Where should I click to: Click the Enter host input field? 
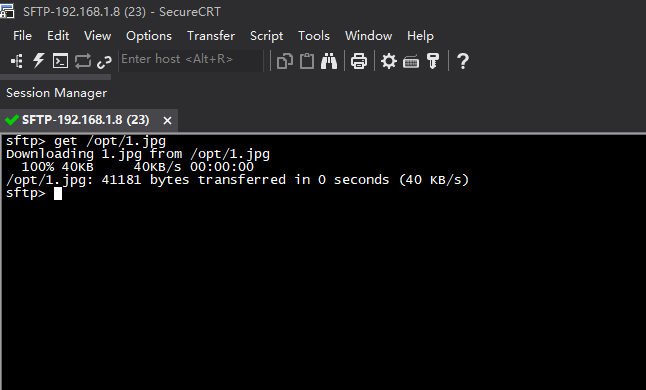click(x=191, y=61)
